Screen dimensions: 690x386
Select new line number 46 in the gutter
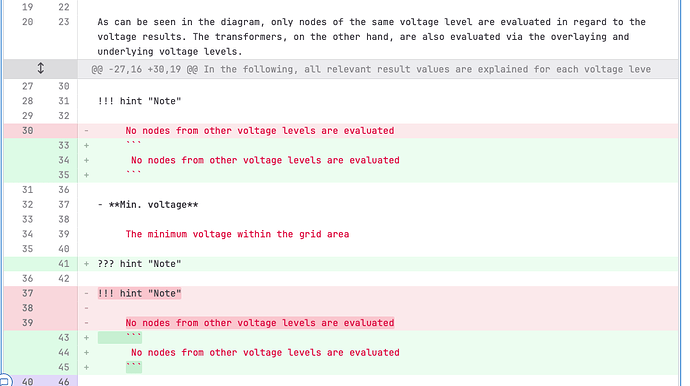tap(64, 382)
